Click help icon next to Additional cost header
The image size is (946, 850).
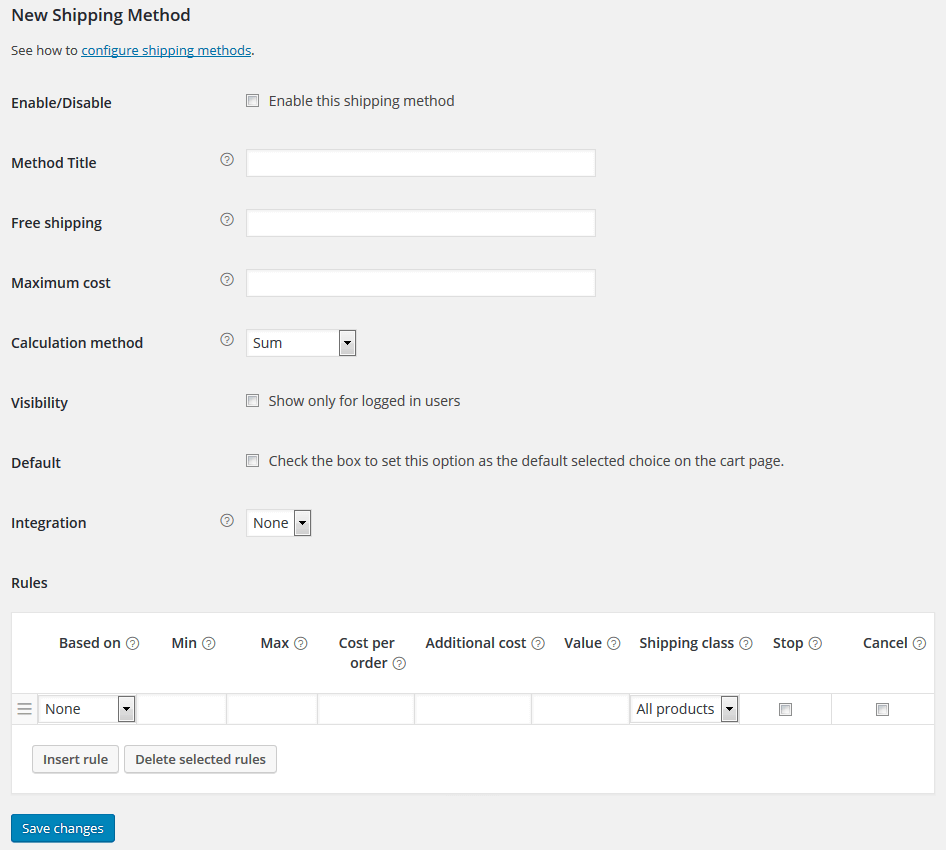pyautogui.click(x=538, y=644)
